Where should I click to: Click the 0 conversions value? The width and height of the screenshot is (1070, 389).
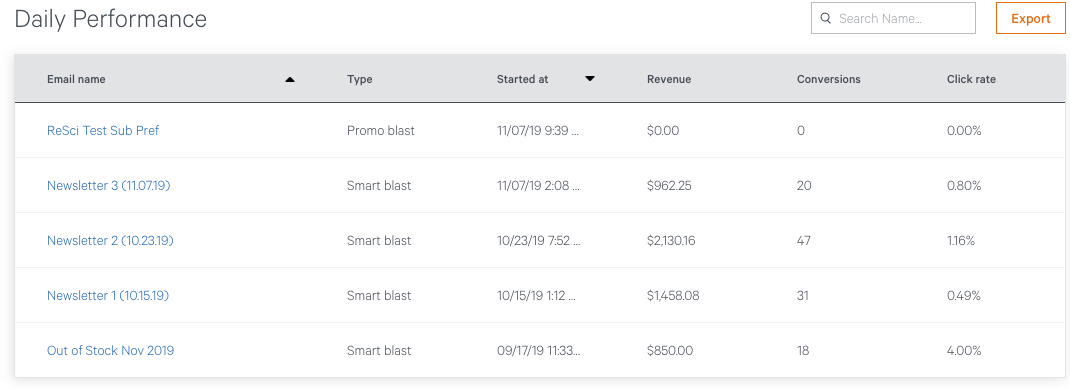[801, 130]
